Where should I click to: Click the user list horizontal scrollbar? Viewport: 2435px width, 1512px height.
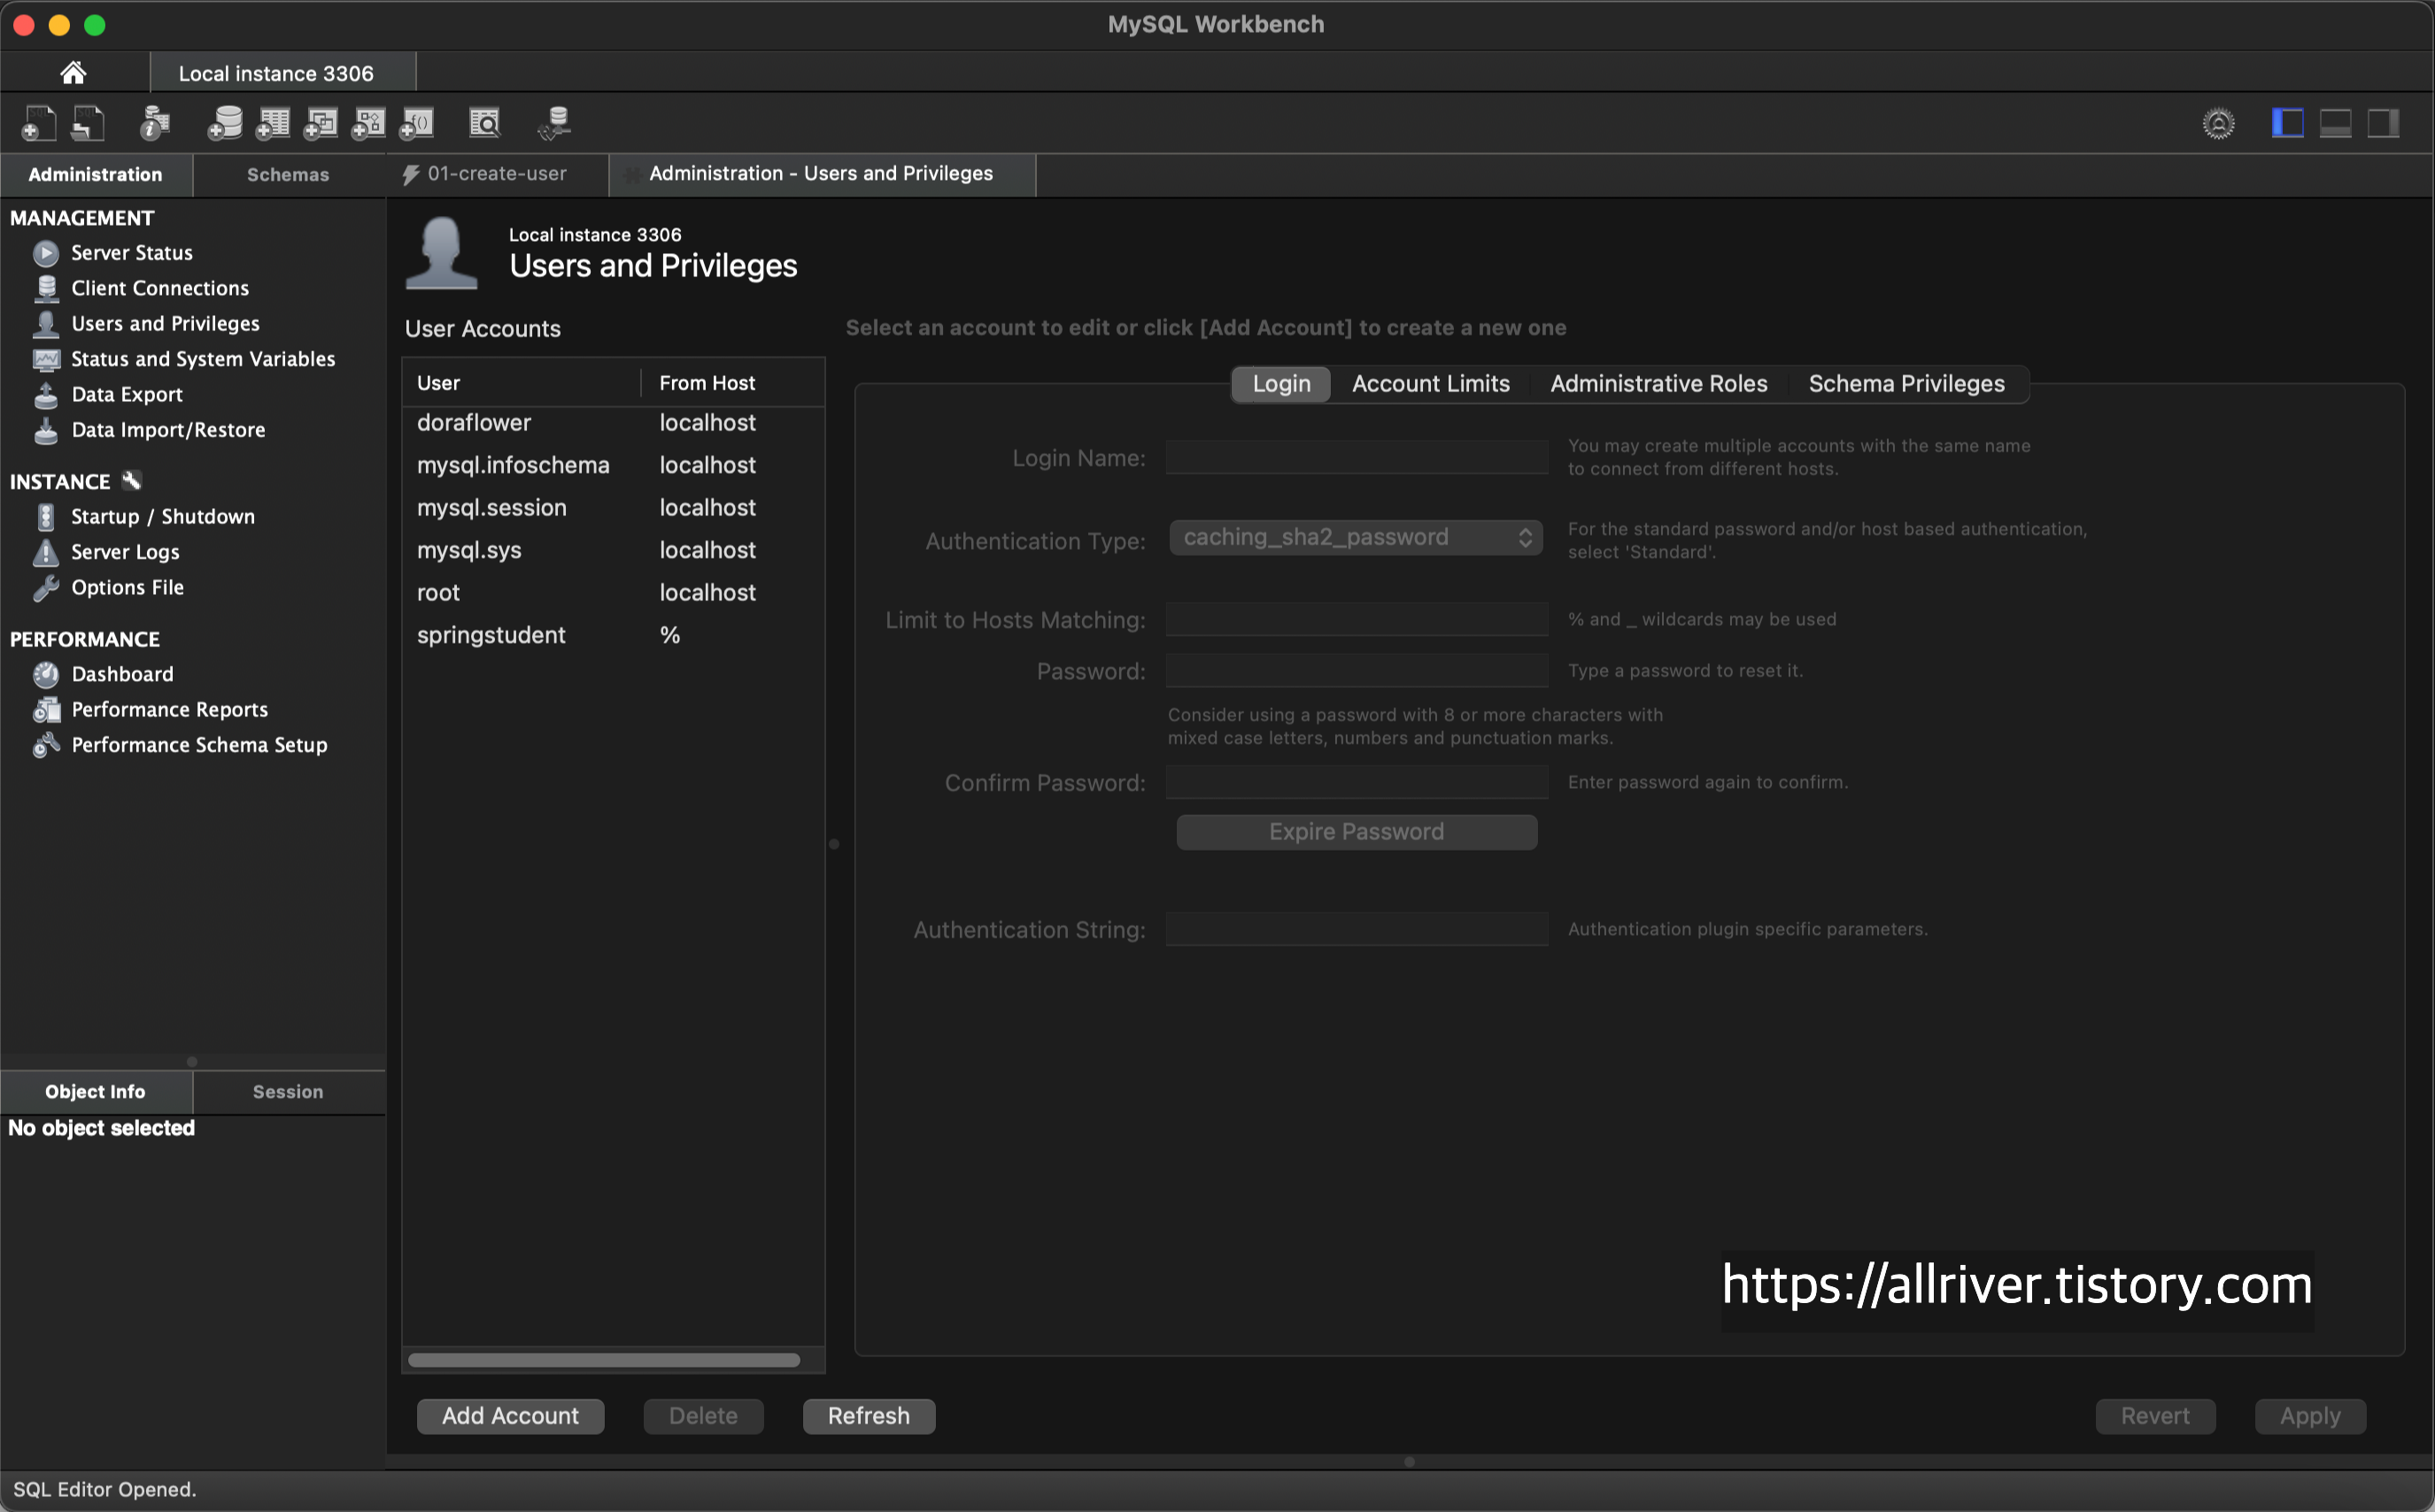coord(603,1360)
